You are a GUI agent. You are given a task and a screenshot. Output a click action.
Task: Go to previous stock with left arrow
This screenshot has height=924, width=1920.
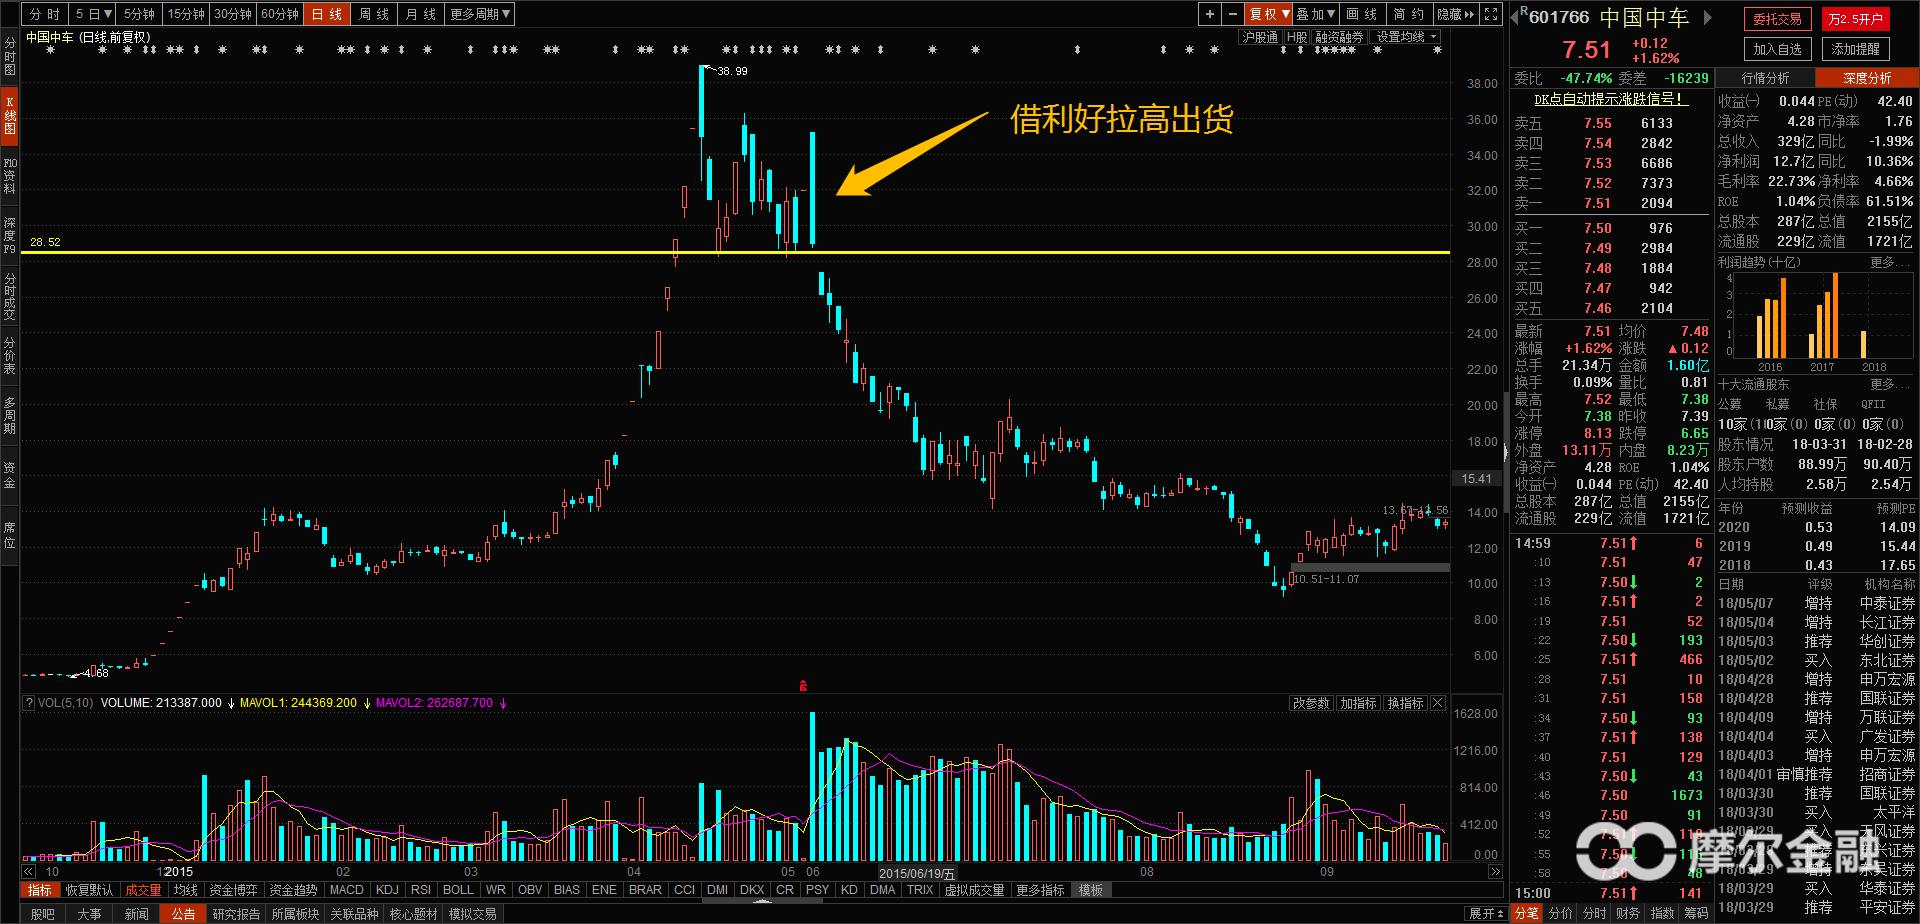(x=1513, y=17)
